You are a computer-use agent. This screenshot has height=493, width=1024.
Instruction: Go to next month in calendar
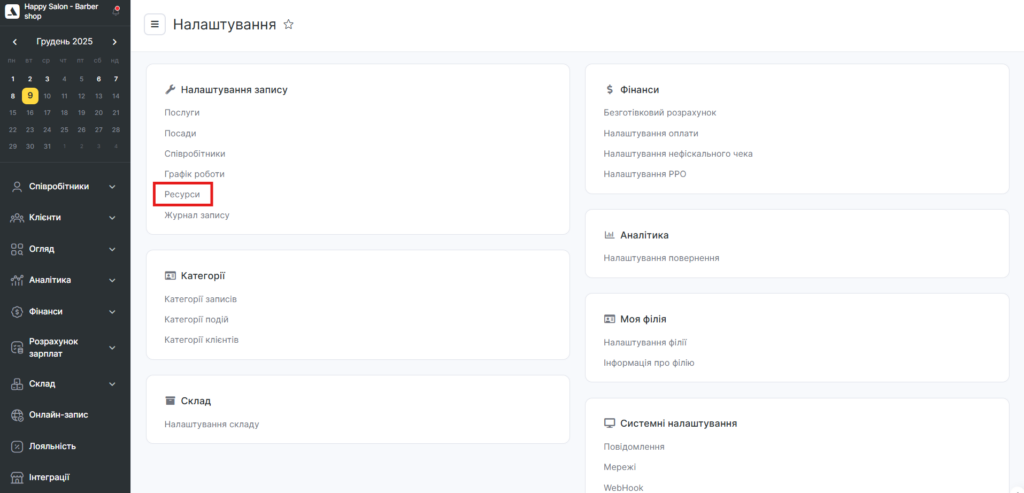pos(115,42)
